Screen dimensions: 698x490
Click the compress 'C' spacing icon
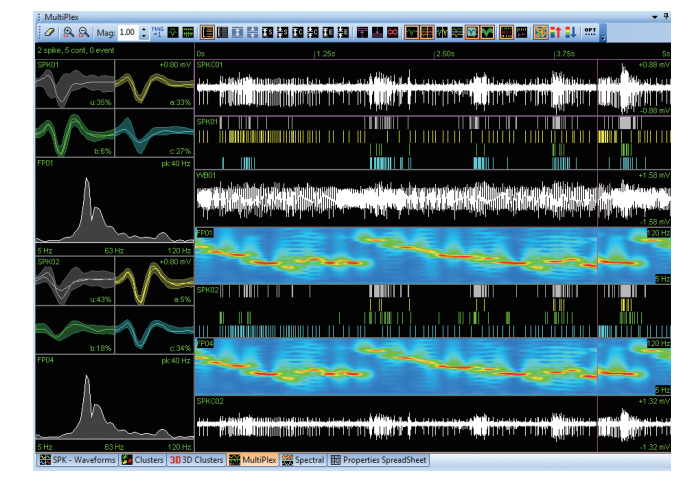pos(312,32)
